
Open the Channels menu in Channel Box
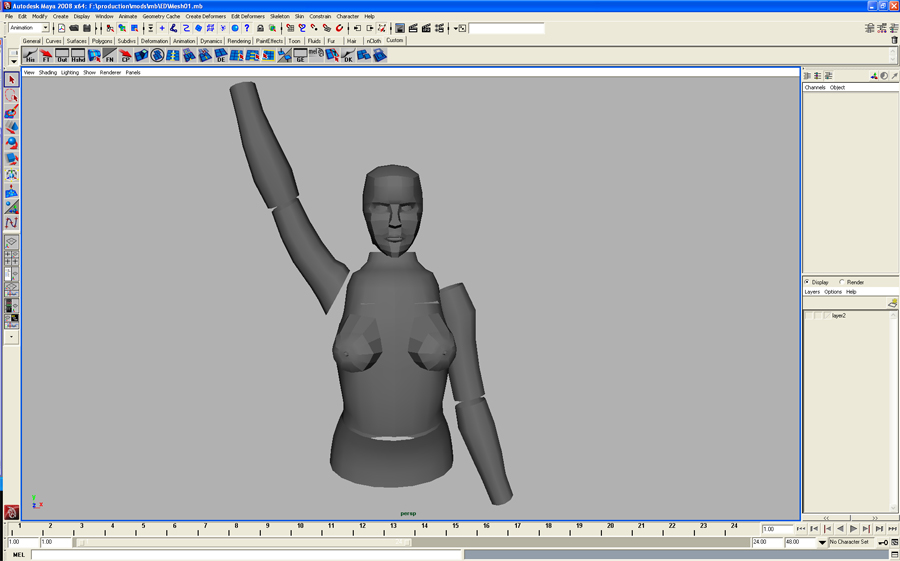pos(814,87)
